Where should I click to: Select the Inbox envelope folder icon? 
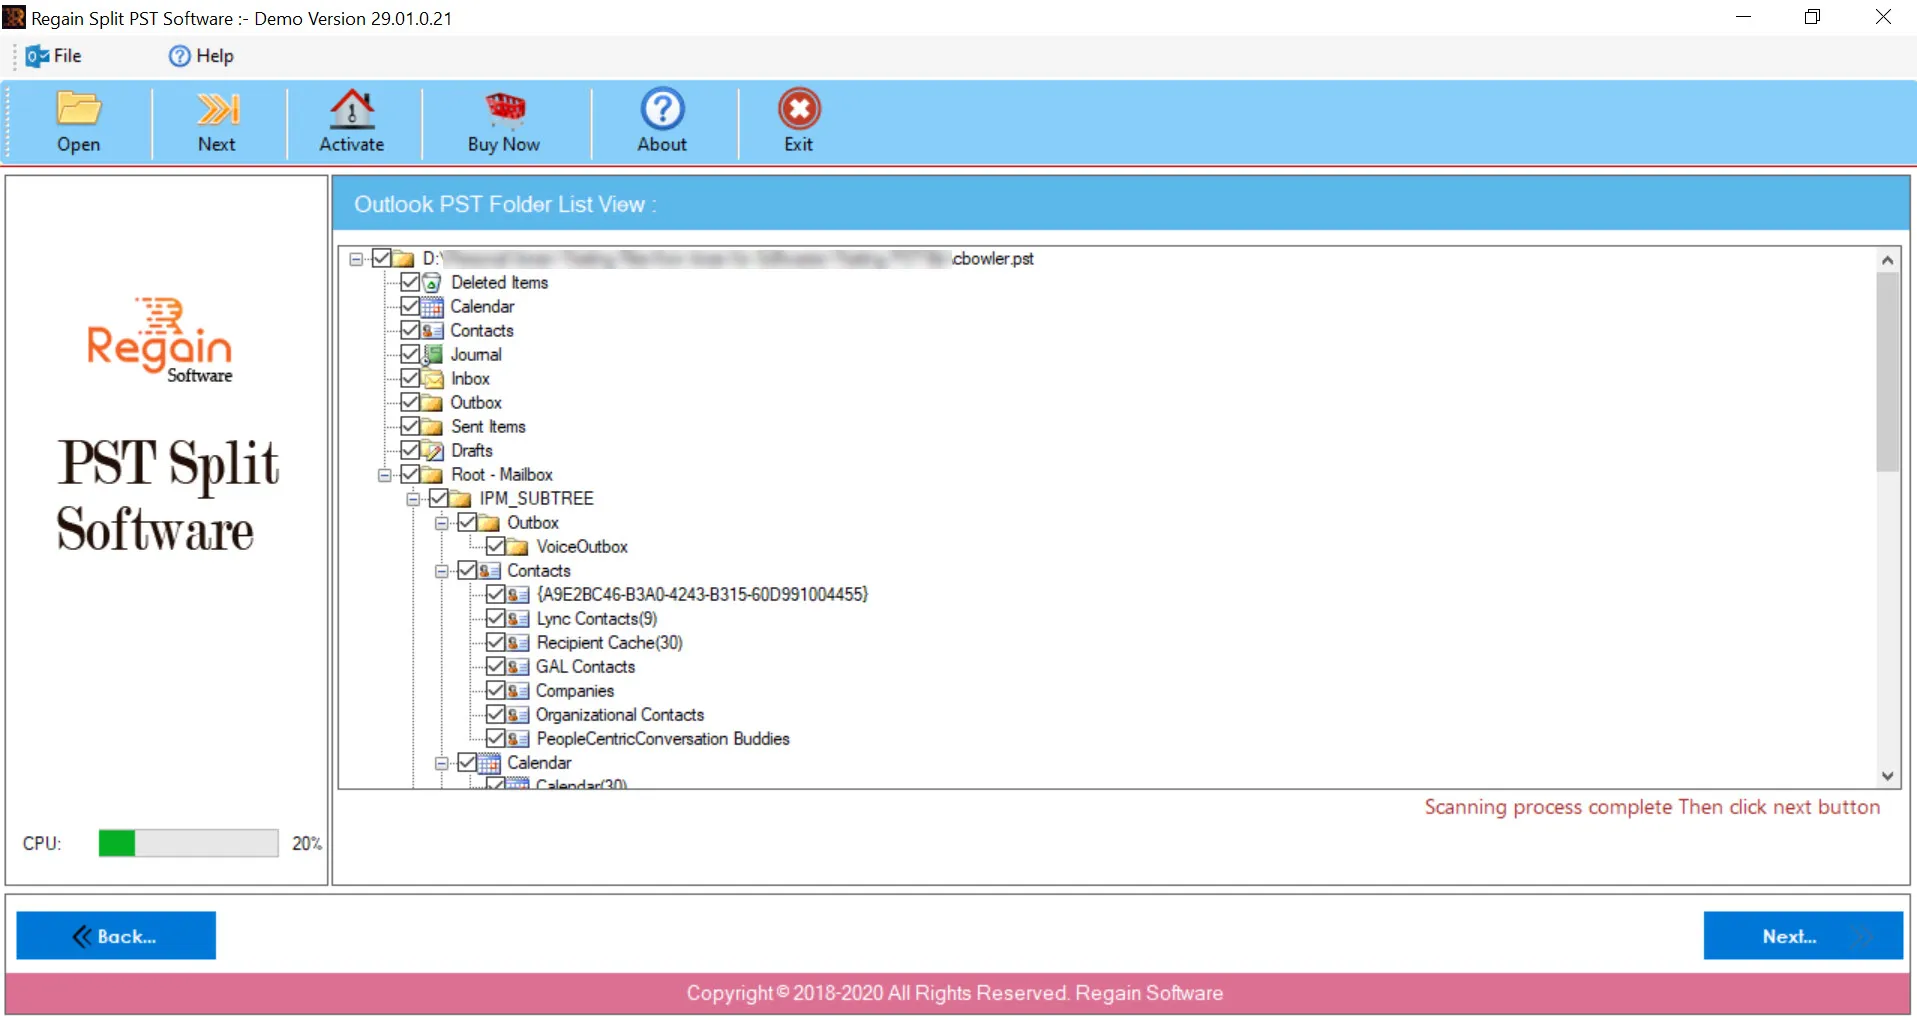432,379
